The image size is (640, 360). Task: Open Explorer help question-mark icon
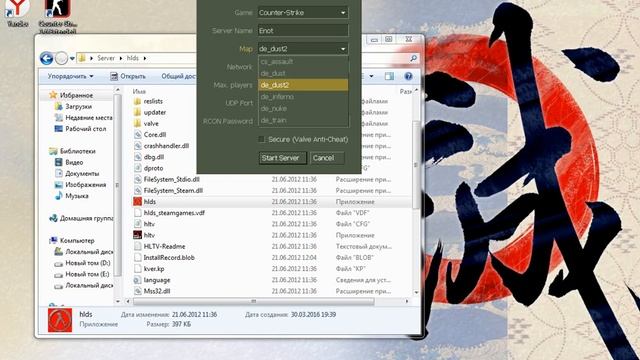[x=408, y=76]
